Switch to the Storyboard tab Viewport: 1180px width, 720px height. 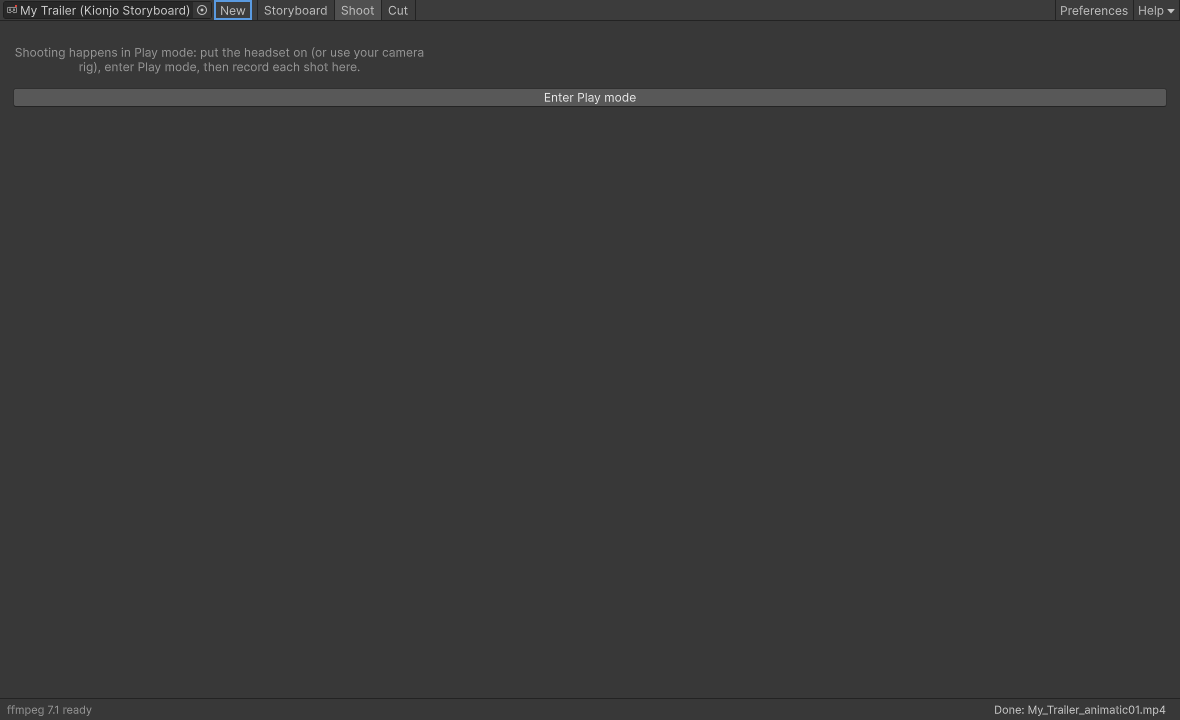pyautogui.click(x=295, y=11)
